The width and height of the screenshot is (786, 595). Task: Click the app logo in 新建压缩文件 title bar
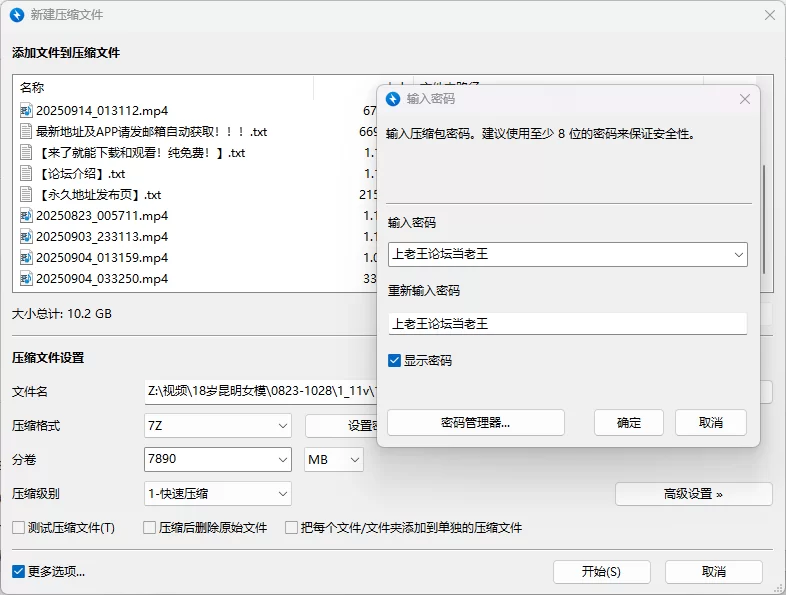pyautogui.click(x=16, y=15)
